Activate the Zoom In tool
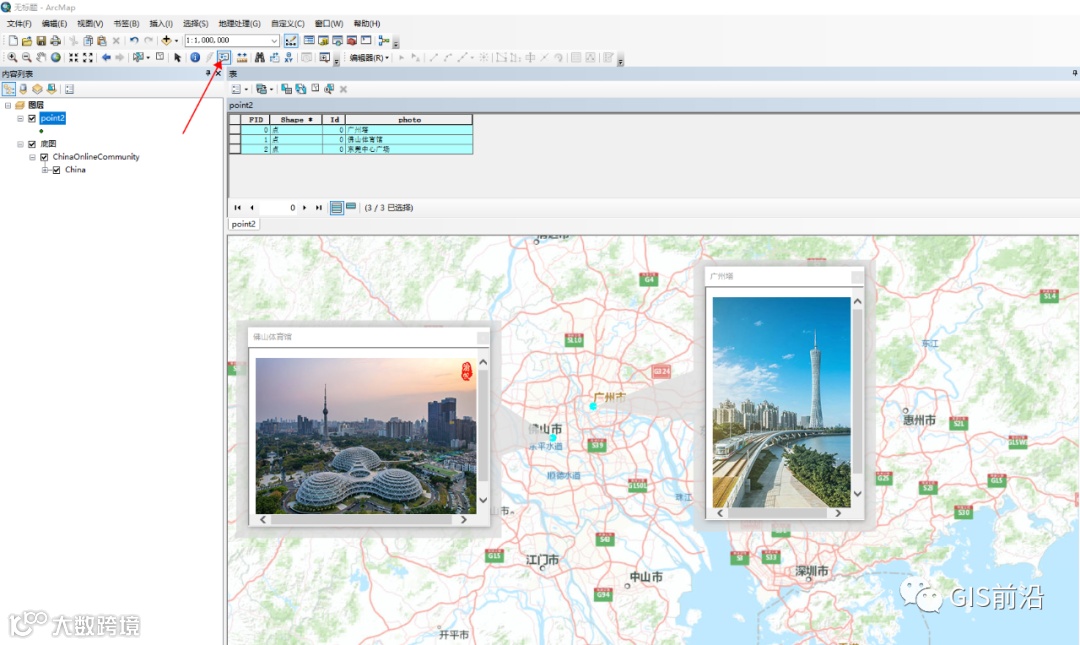Viewport: 1080px width, 645px height. (x=12, y=57)
